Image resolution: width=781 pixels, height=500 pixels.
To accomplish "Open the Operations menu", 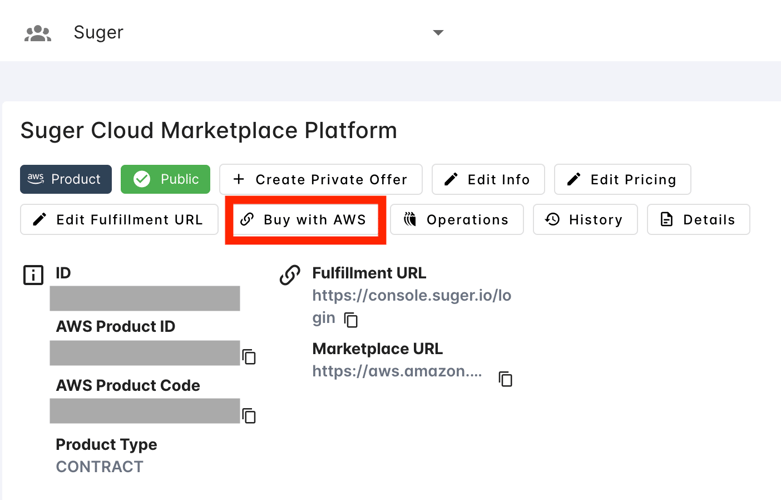I will (457, 219).
